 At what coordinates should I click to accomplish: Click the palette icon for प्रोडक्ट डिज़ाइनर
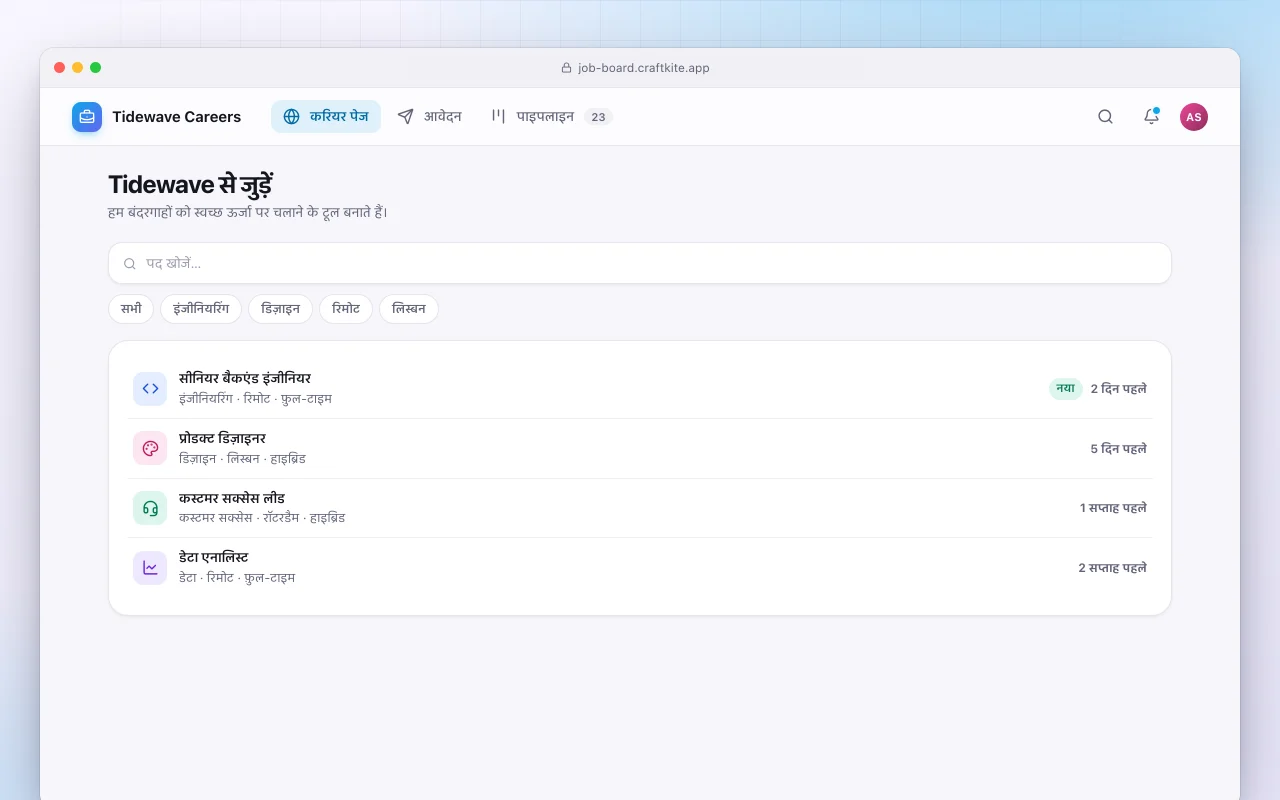tap(150, 448)
